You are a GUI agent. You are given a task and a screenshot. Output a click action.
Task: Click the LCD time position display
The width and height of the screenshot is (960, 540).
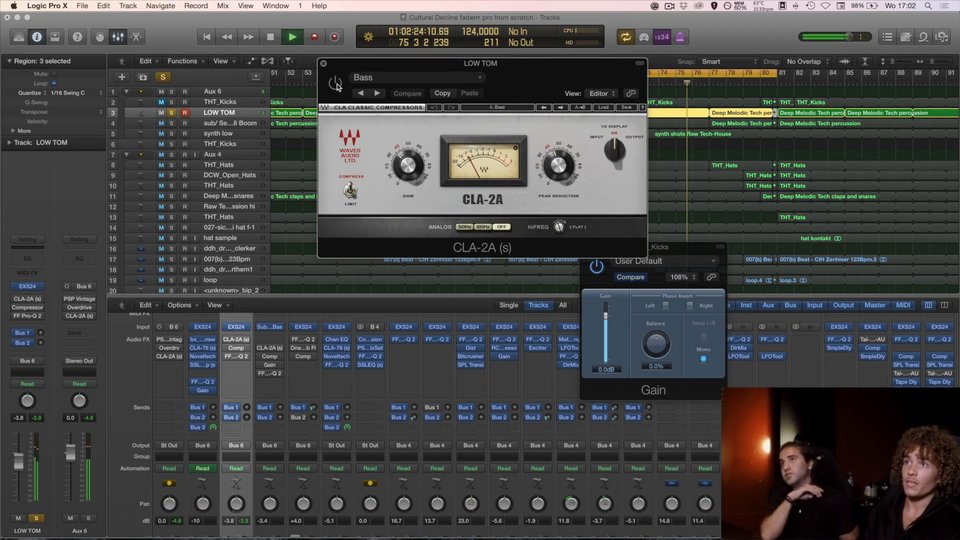[x=419, y=31]
